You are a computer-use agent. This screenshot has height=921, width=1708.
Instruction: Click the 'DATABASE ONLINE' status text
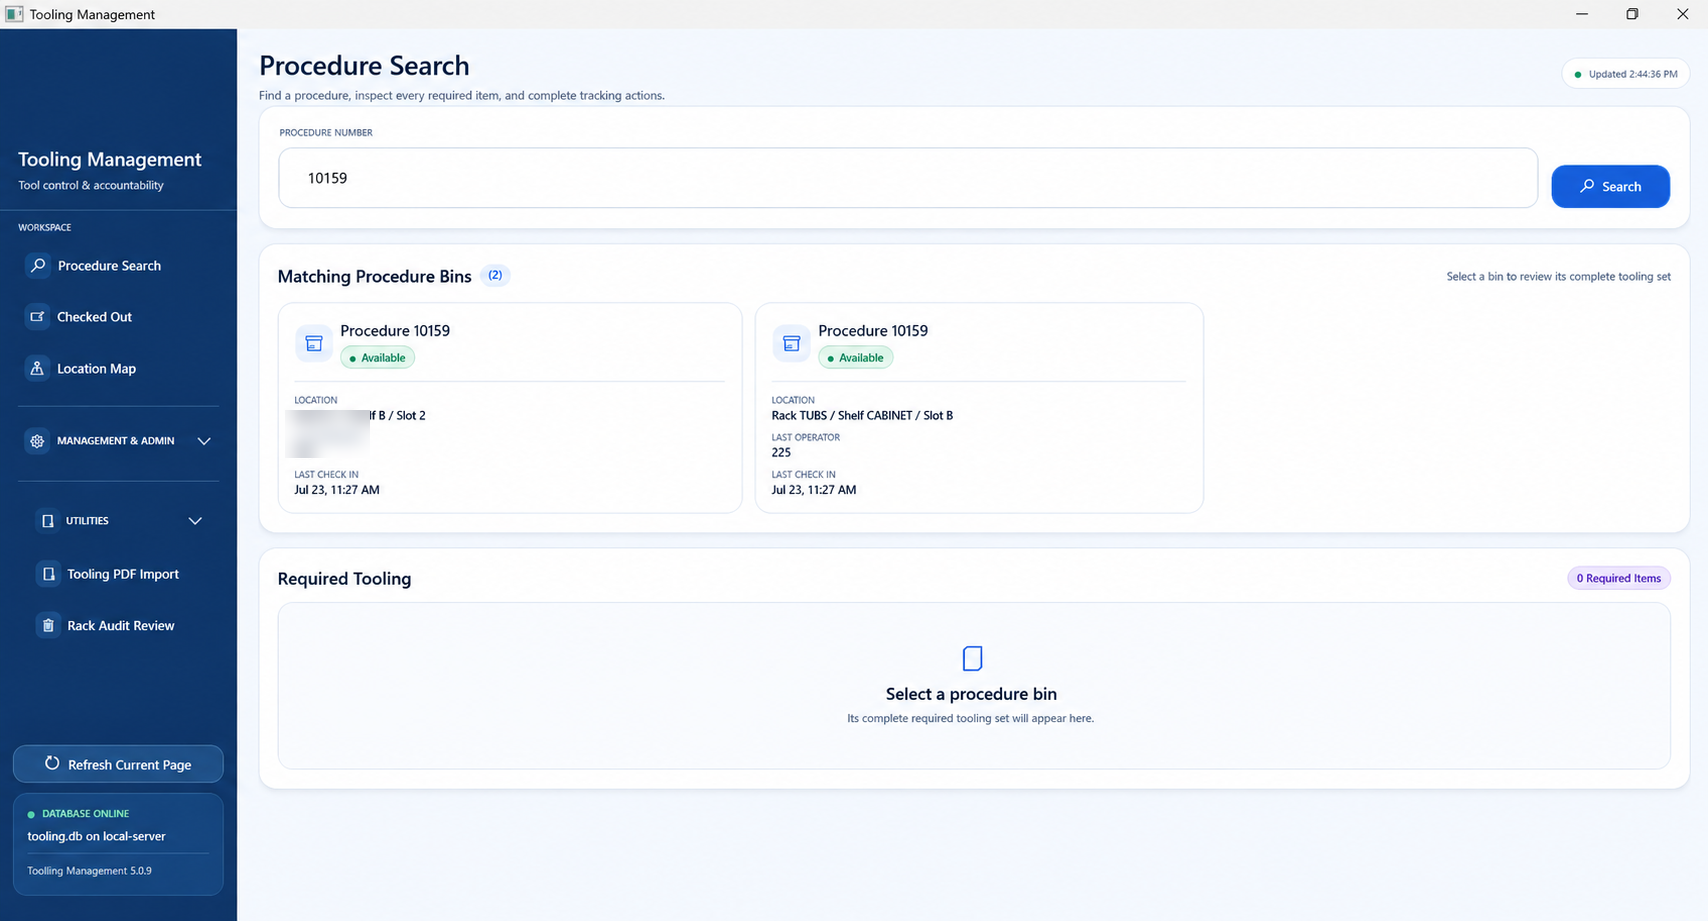point(85,814)
